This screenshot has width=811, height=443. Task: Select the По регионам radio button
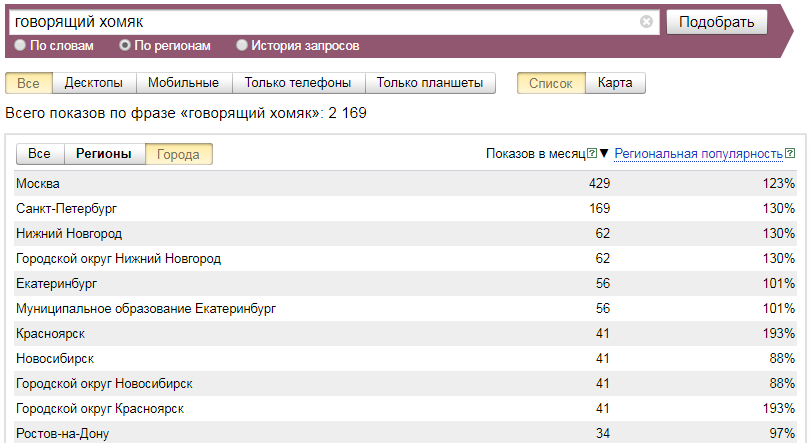pyautogui.click(x=125, y=45)
